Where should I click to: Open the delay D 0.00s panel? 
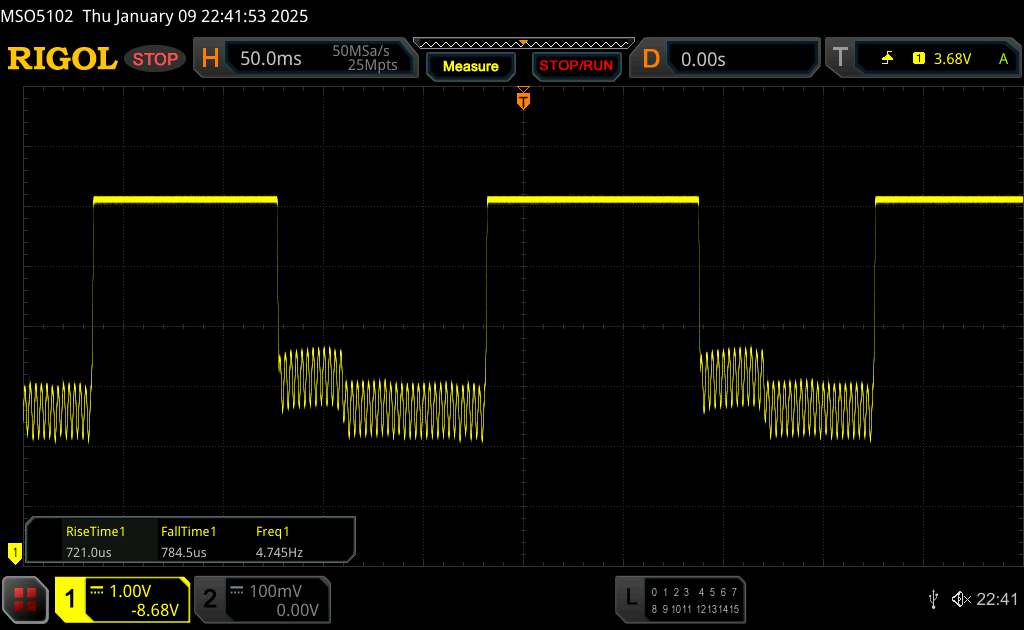(724, 59)
